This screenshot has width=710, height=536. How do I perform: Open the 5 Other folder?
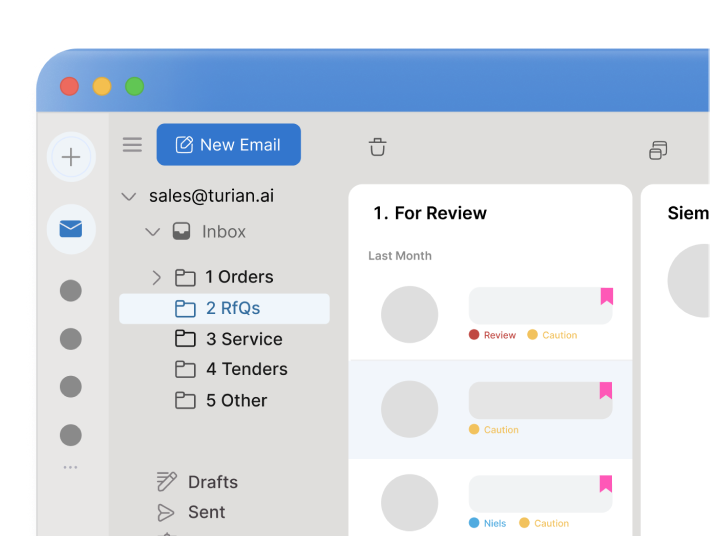[x=221, y=401]
